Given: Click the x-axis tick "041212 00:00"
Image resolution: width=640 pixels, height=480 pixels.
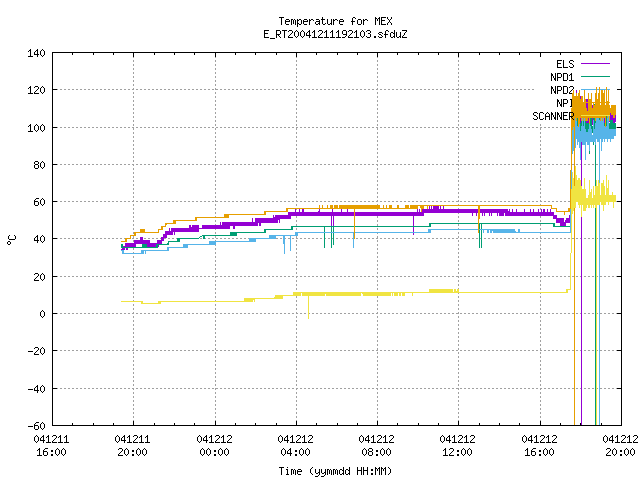Looking at the screenshot, I should pyautogui.click(x=214, y=446).
